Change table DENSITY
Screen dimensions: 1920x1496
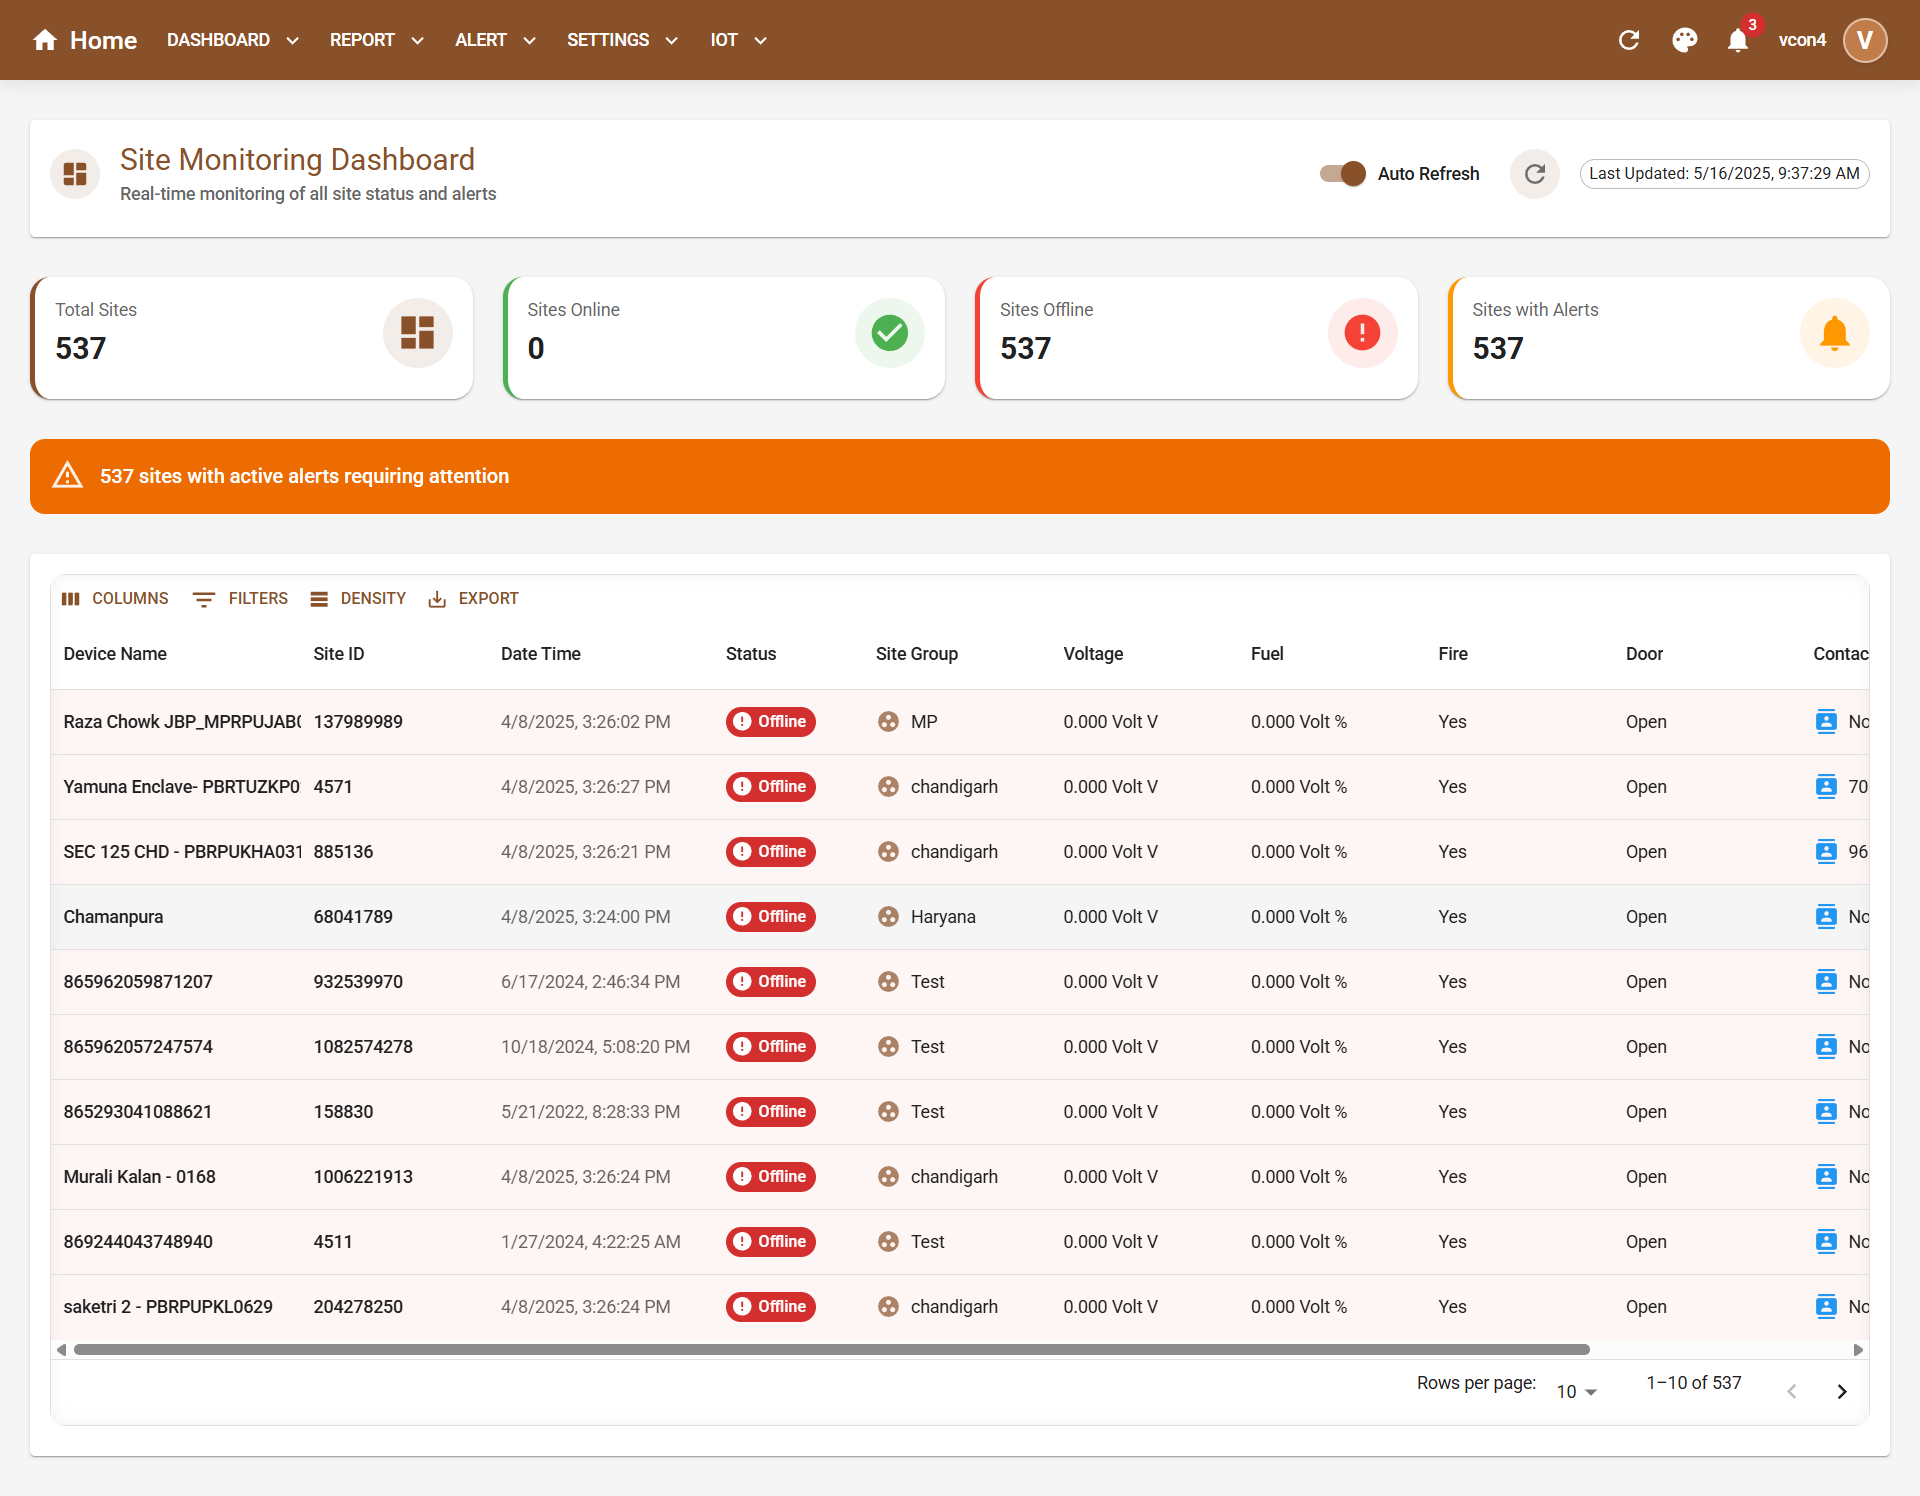pos(357,598)
